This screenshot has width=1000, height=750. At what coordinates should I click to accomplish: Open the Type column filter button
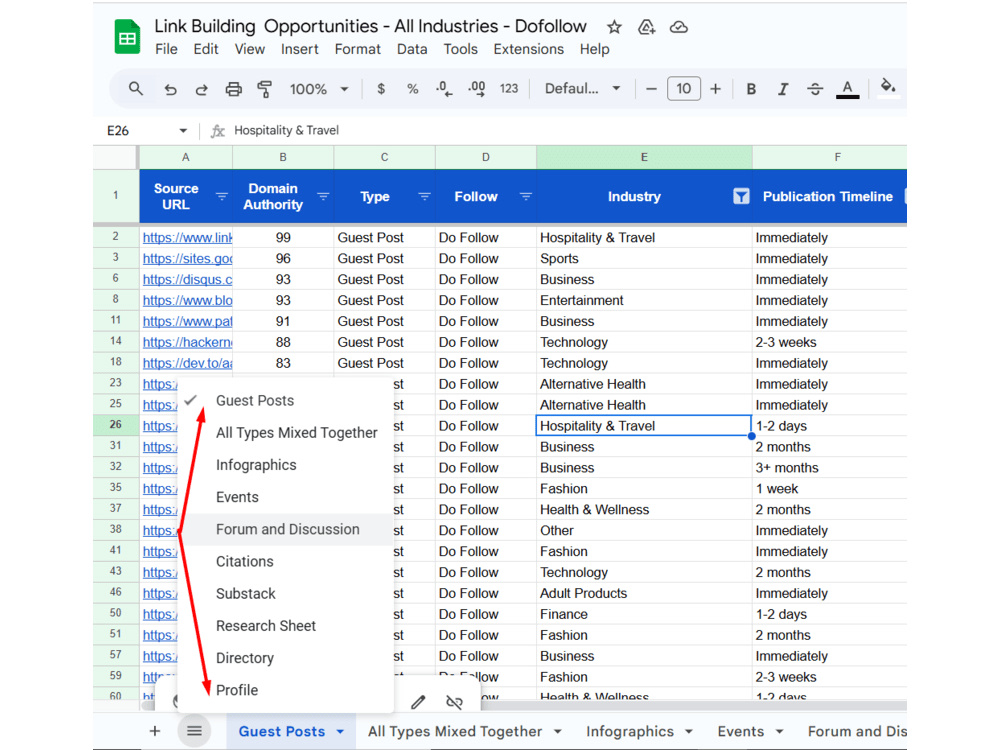tap(424, 196)
